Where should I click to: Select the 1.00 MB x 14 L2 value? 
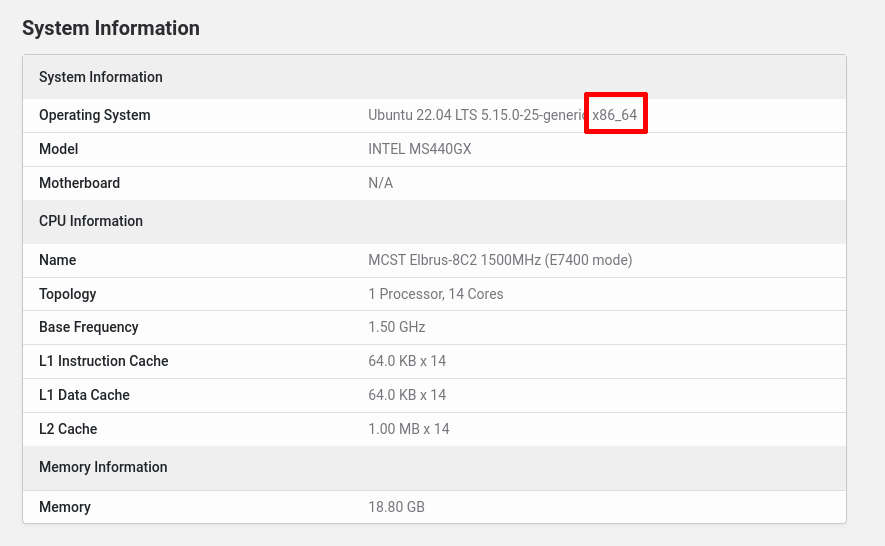coord(409,429)
